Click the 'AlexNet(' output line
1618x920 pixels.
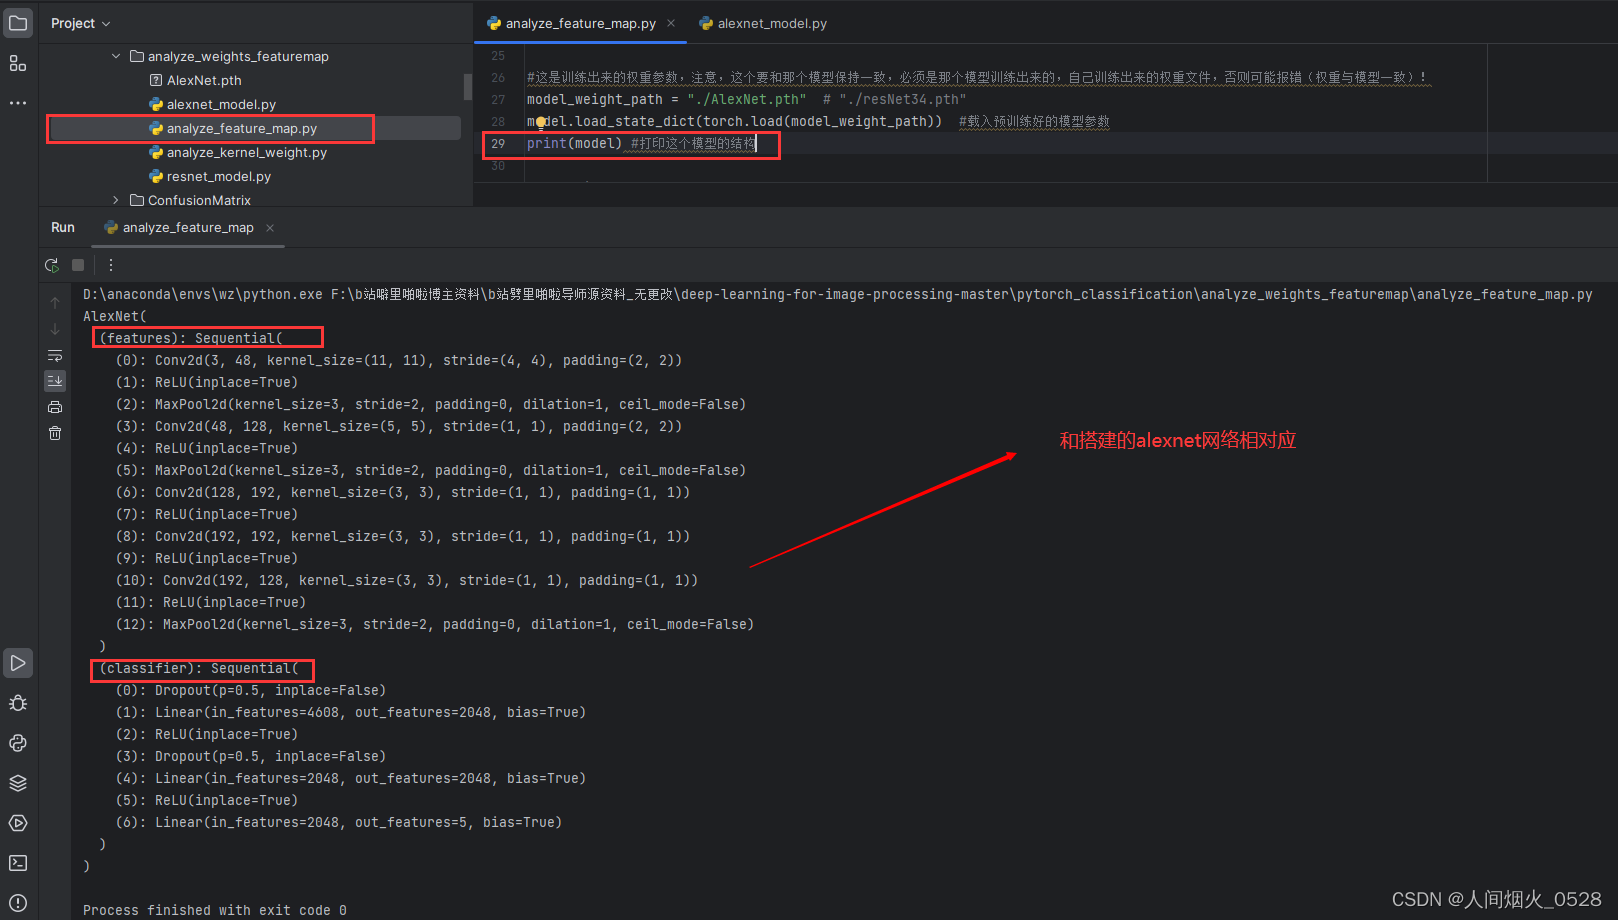point(115,317)
